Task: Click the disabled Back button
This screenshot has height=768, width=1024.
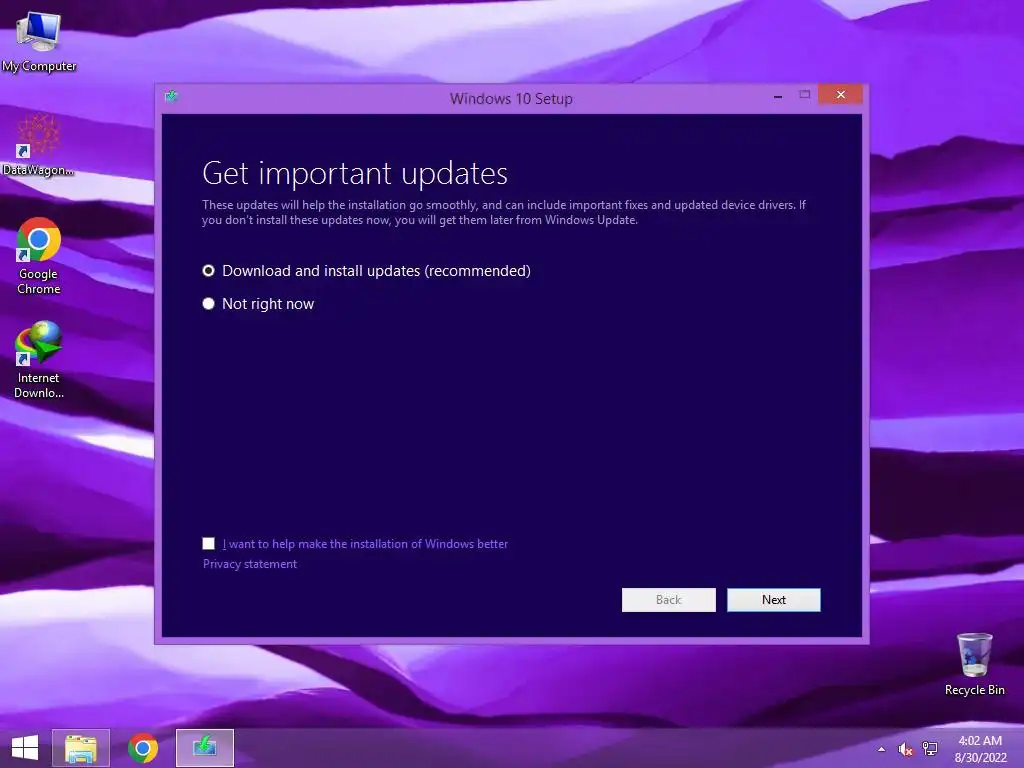Action: (669, 600)
